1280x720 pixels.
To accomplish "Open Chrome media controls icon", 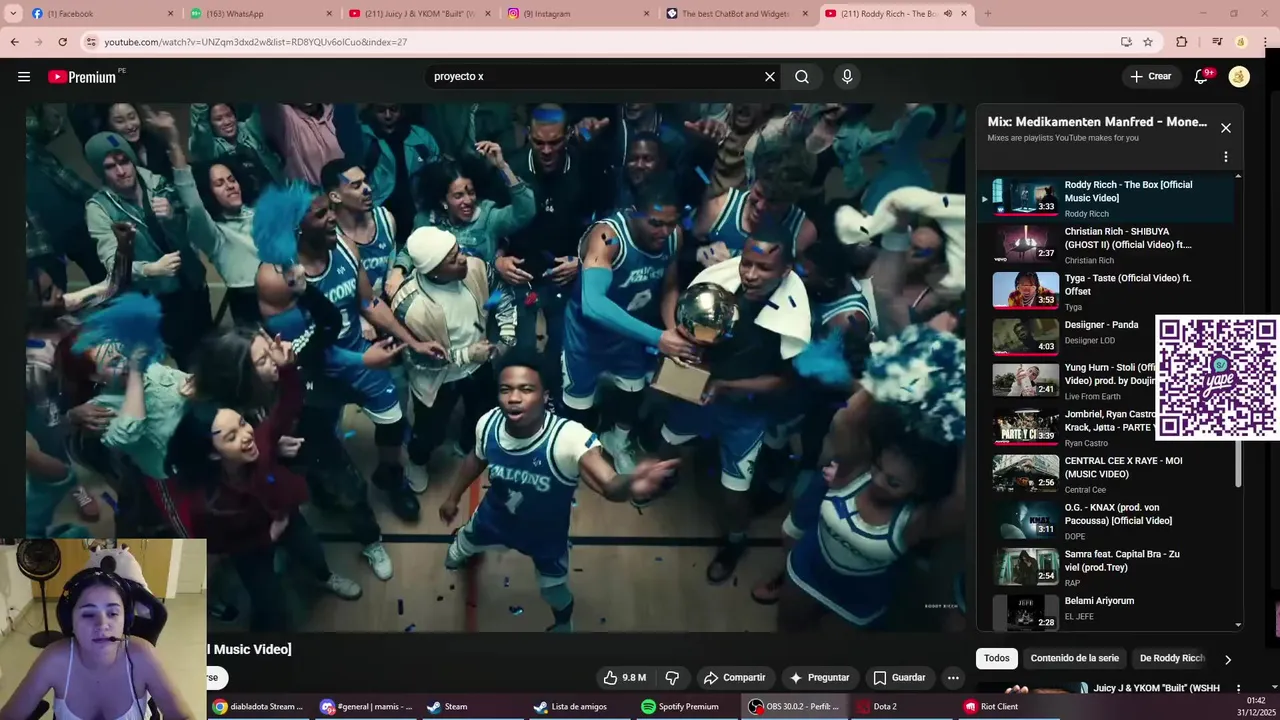I will [x=1217, y=42].
